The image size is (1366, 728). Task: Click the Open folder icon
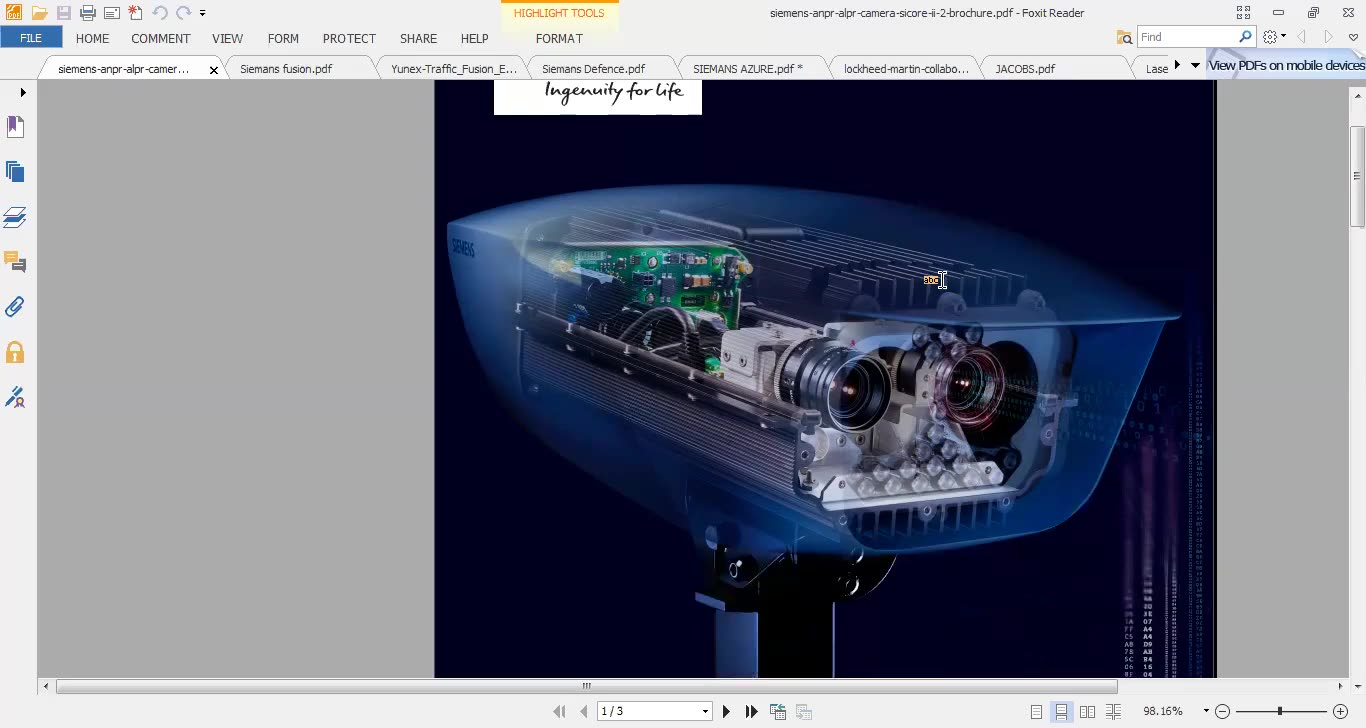point(39,13)
